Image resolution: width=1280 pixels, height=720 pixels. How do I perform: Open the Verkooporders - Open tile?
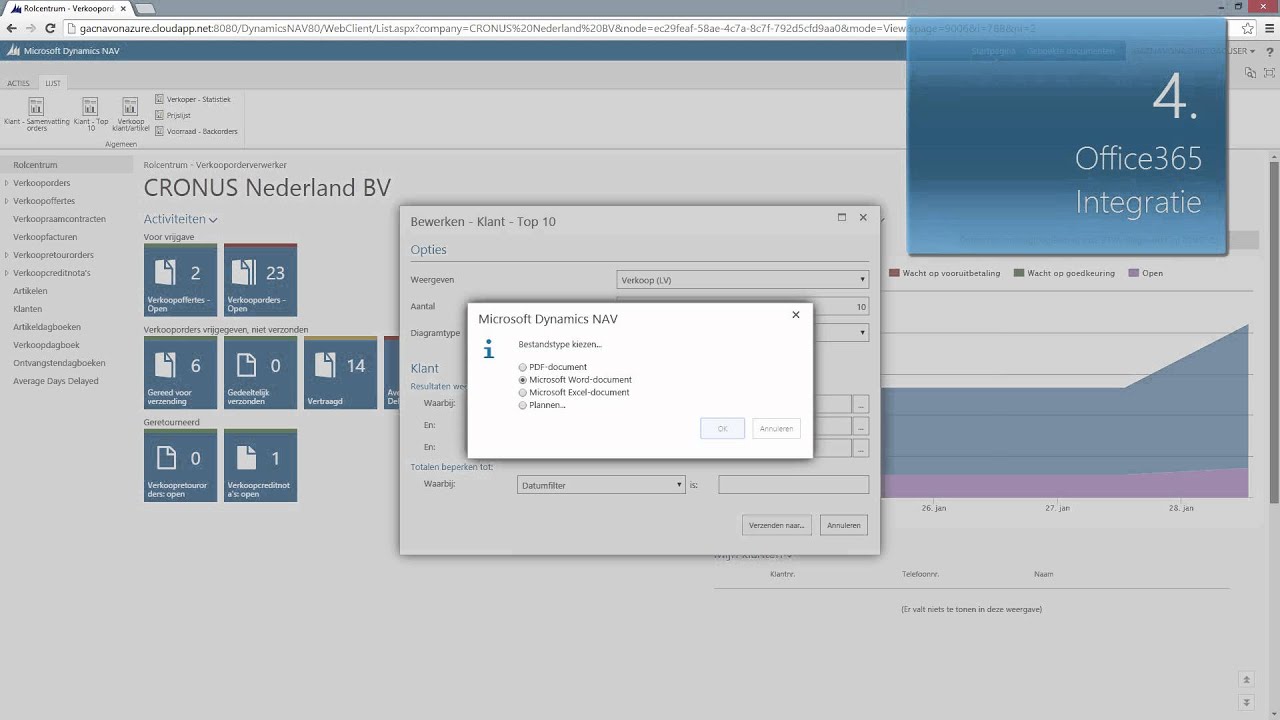click(x=260, y=280)
